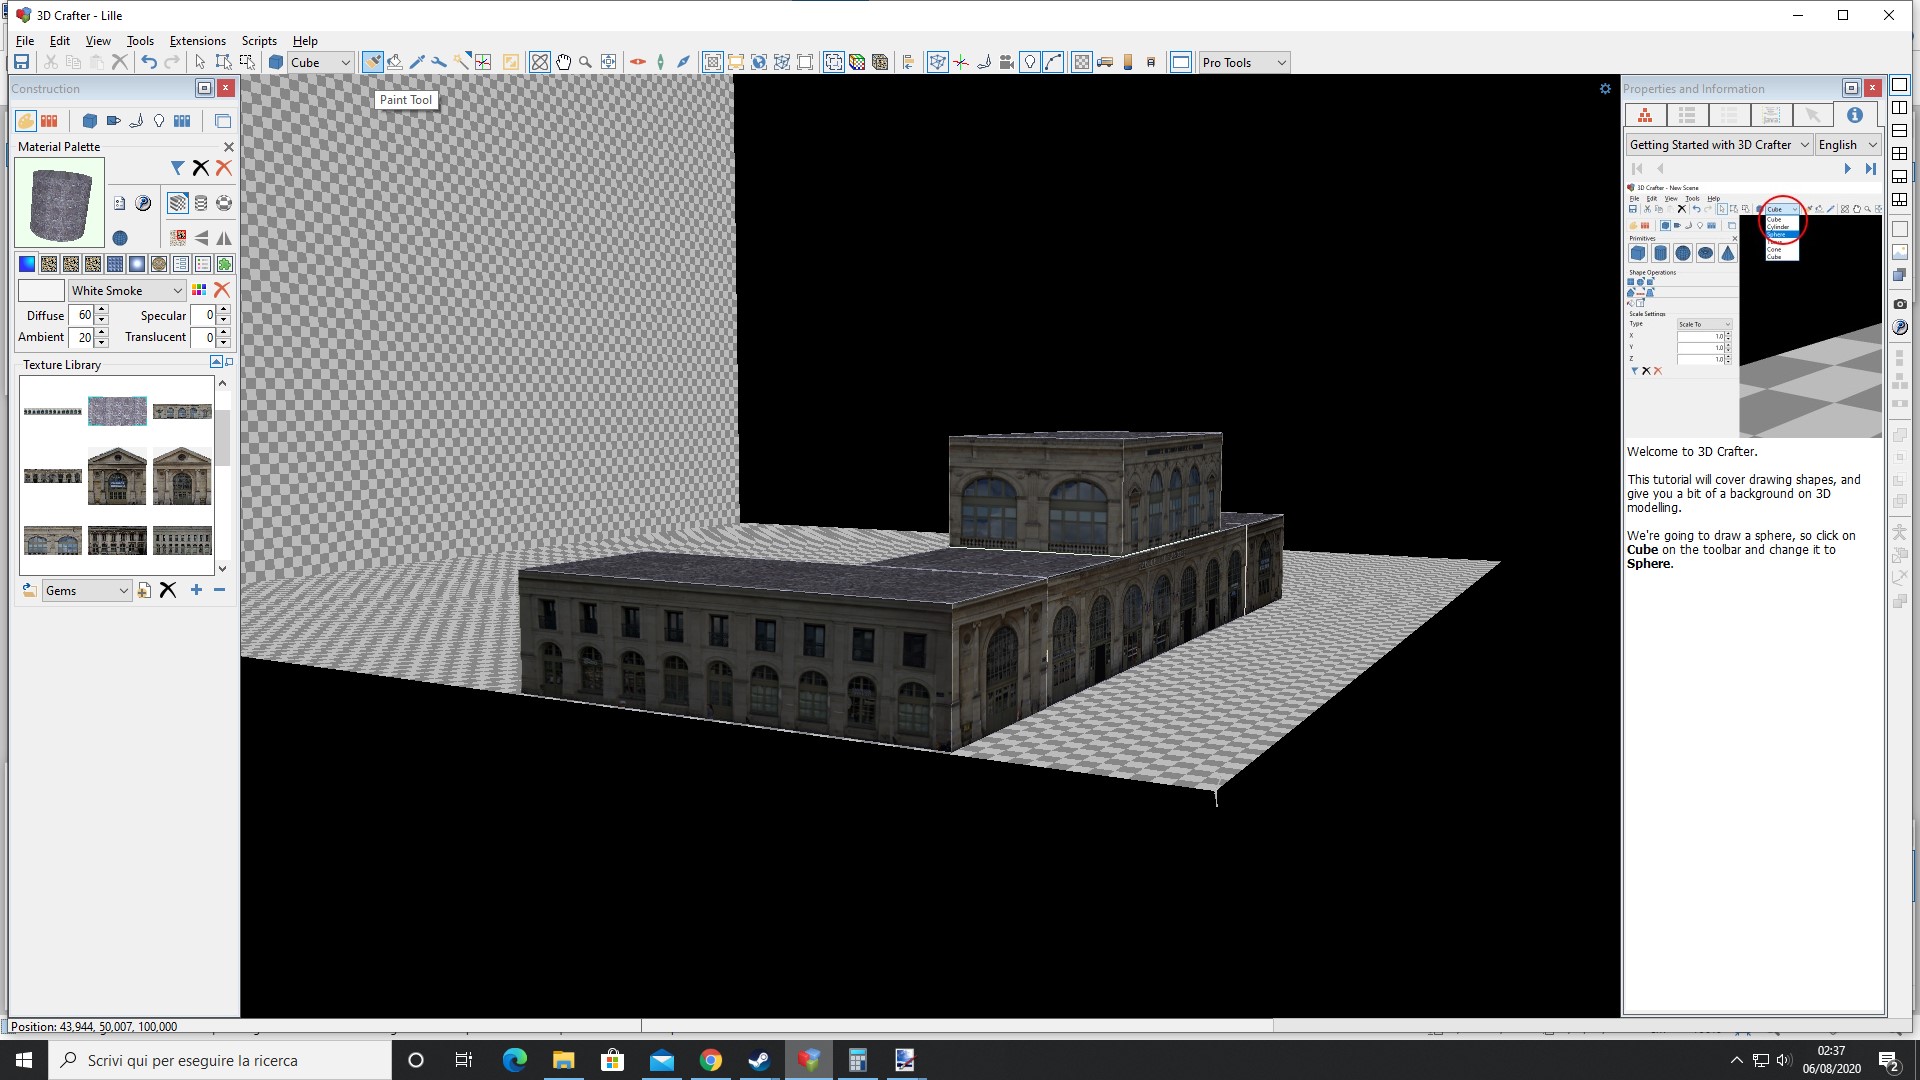Open the material palette tab in Construction

[x=25, y=121]
